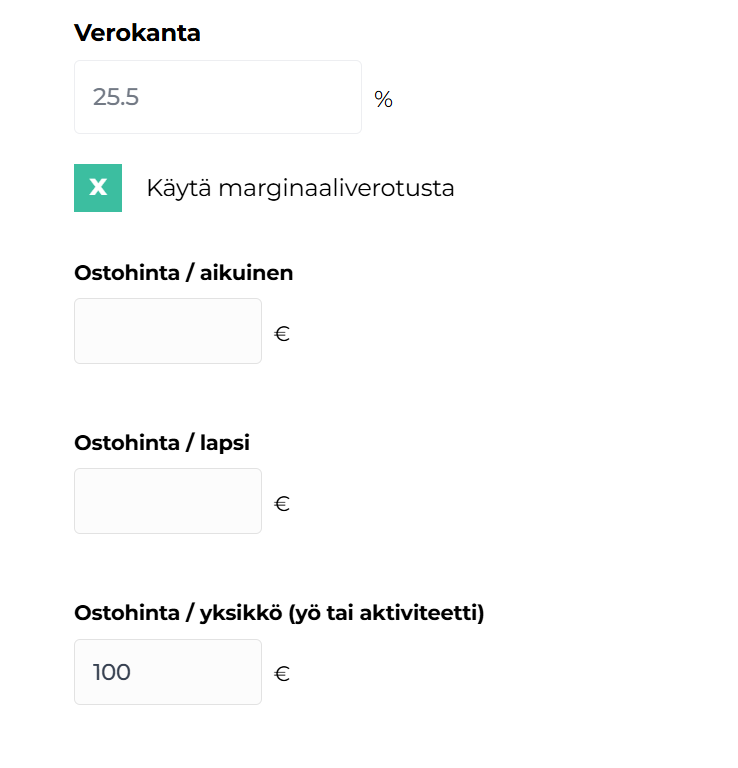The image size is (738, 768).
Task: Click the 'Ostohinta / lapsi' label
Action: pyautogui.click(x=161, y=443)
